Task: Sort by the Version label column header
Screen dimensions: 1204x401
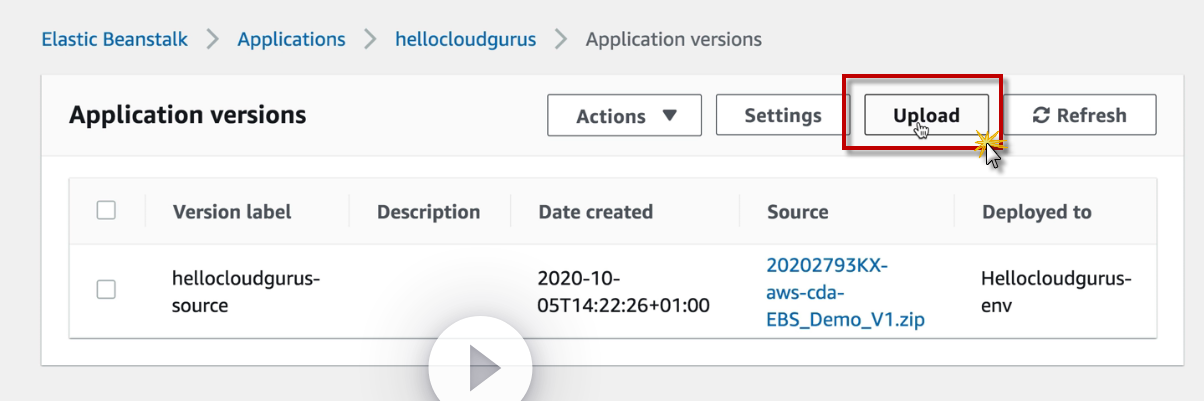Action: tap(232, 212)
